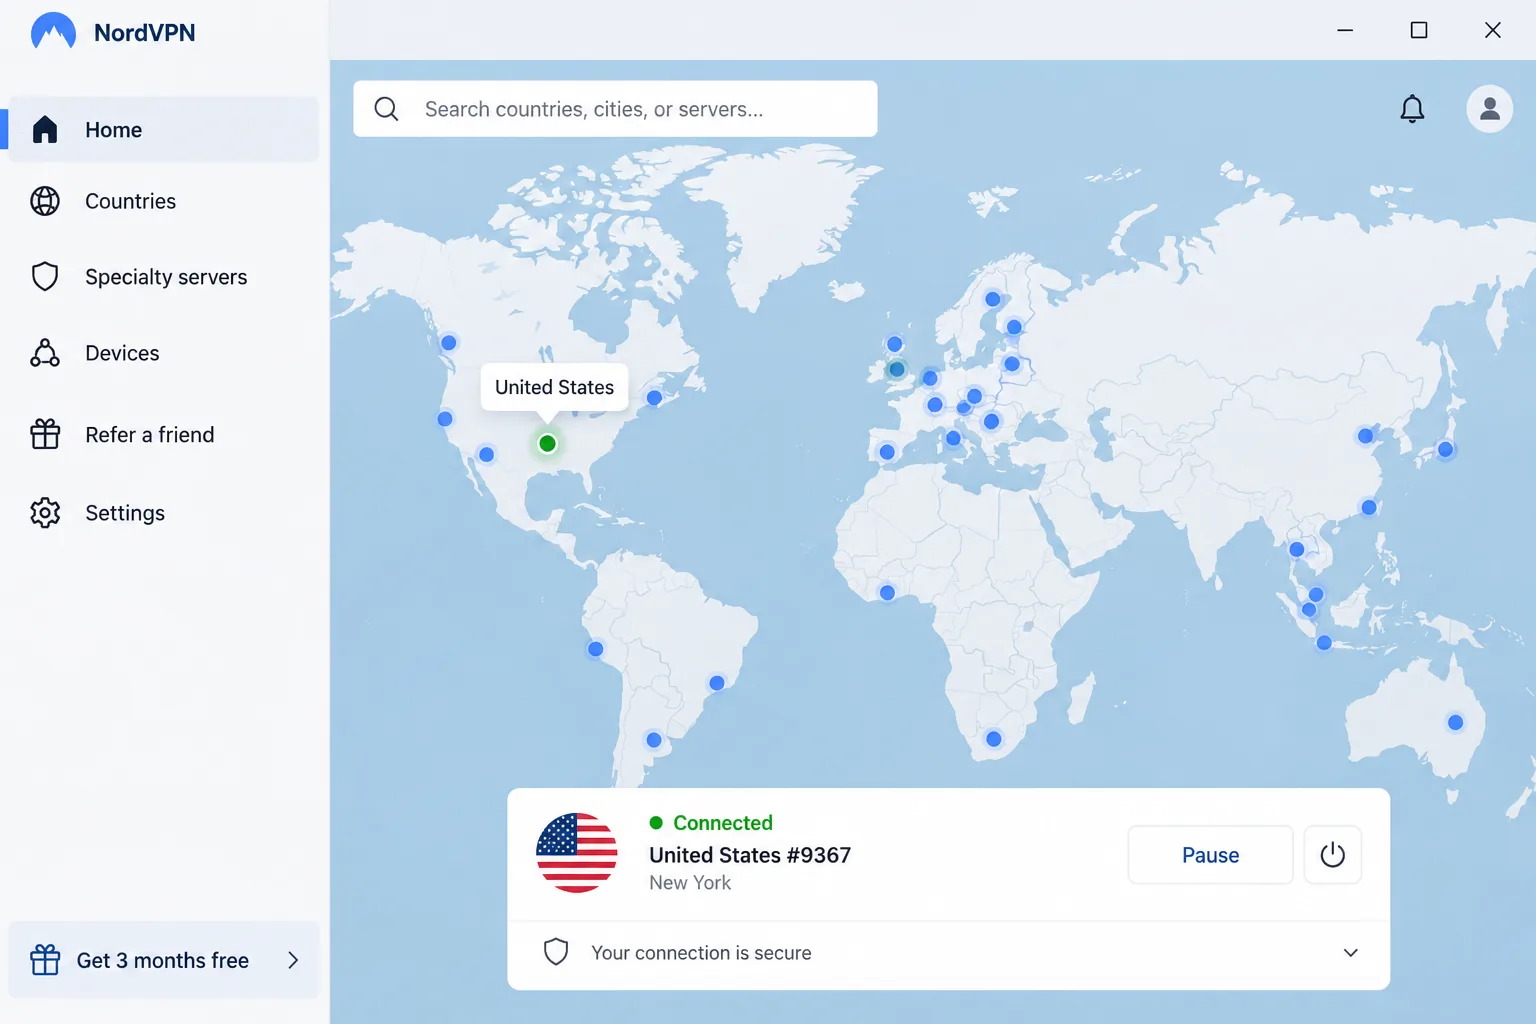Click the United States flag icon

[577, 853]
